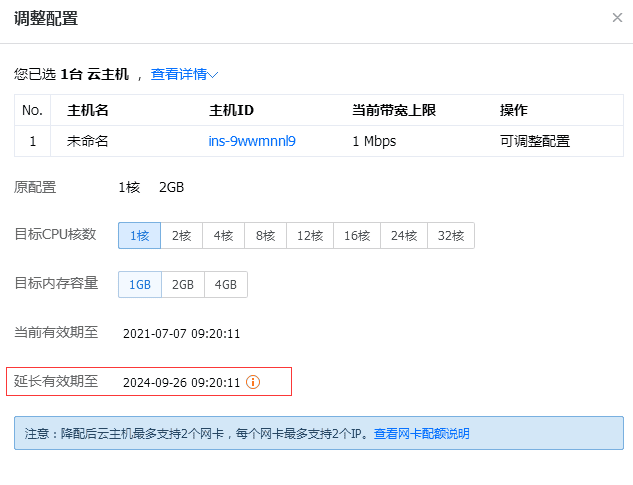Click the orange info icon beside extended expiry date
633x485 pixels.
253,382
